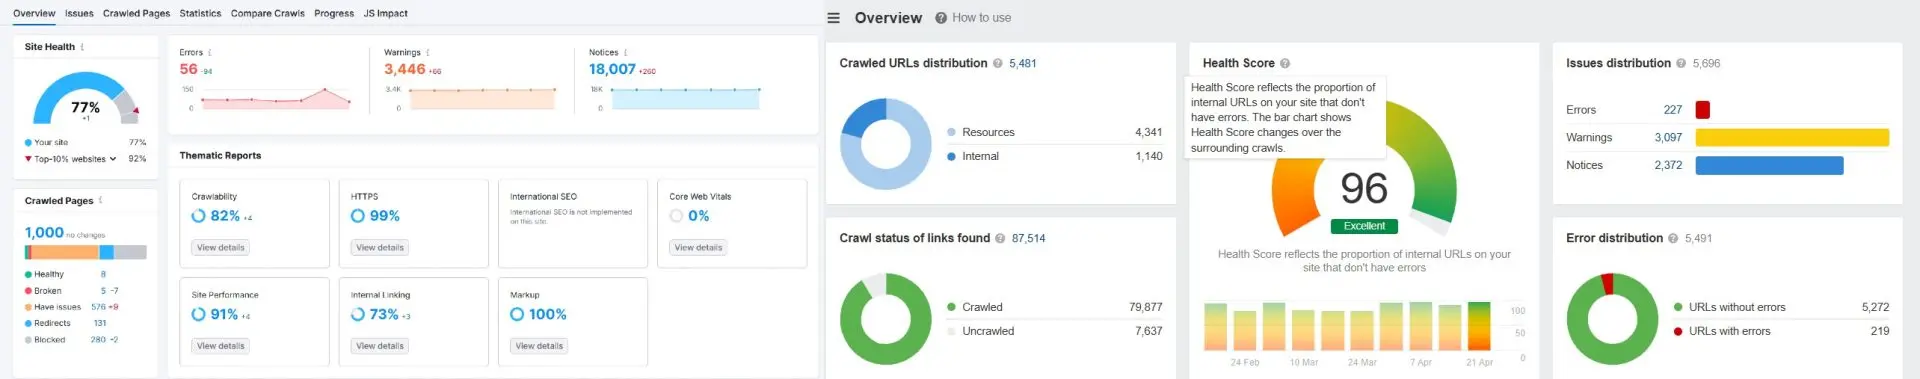This screenshot has height=379, width=1920.
Task: Open the hamburger menu beside Overview
Action: [x=833, y=18]
